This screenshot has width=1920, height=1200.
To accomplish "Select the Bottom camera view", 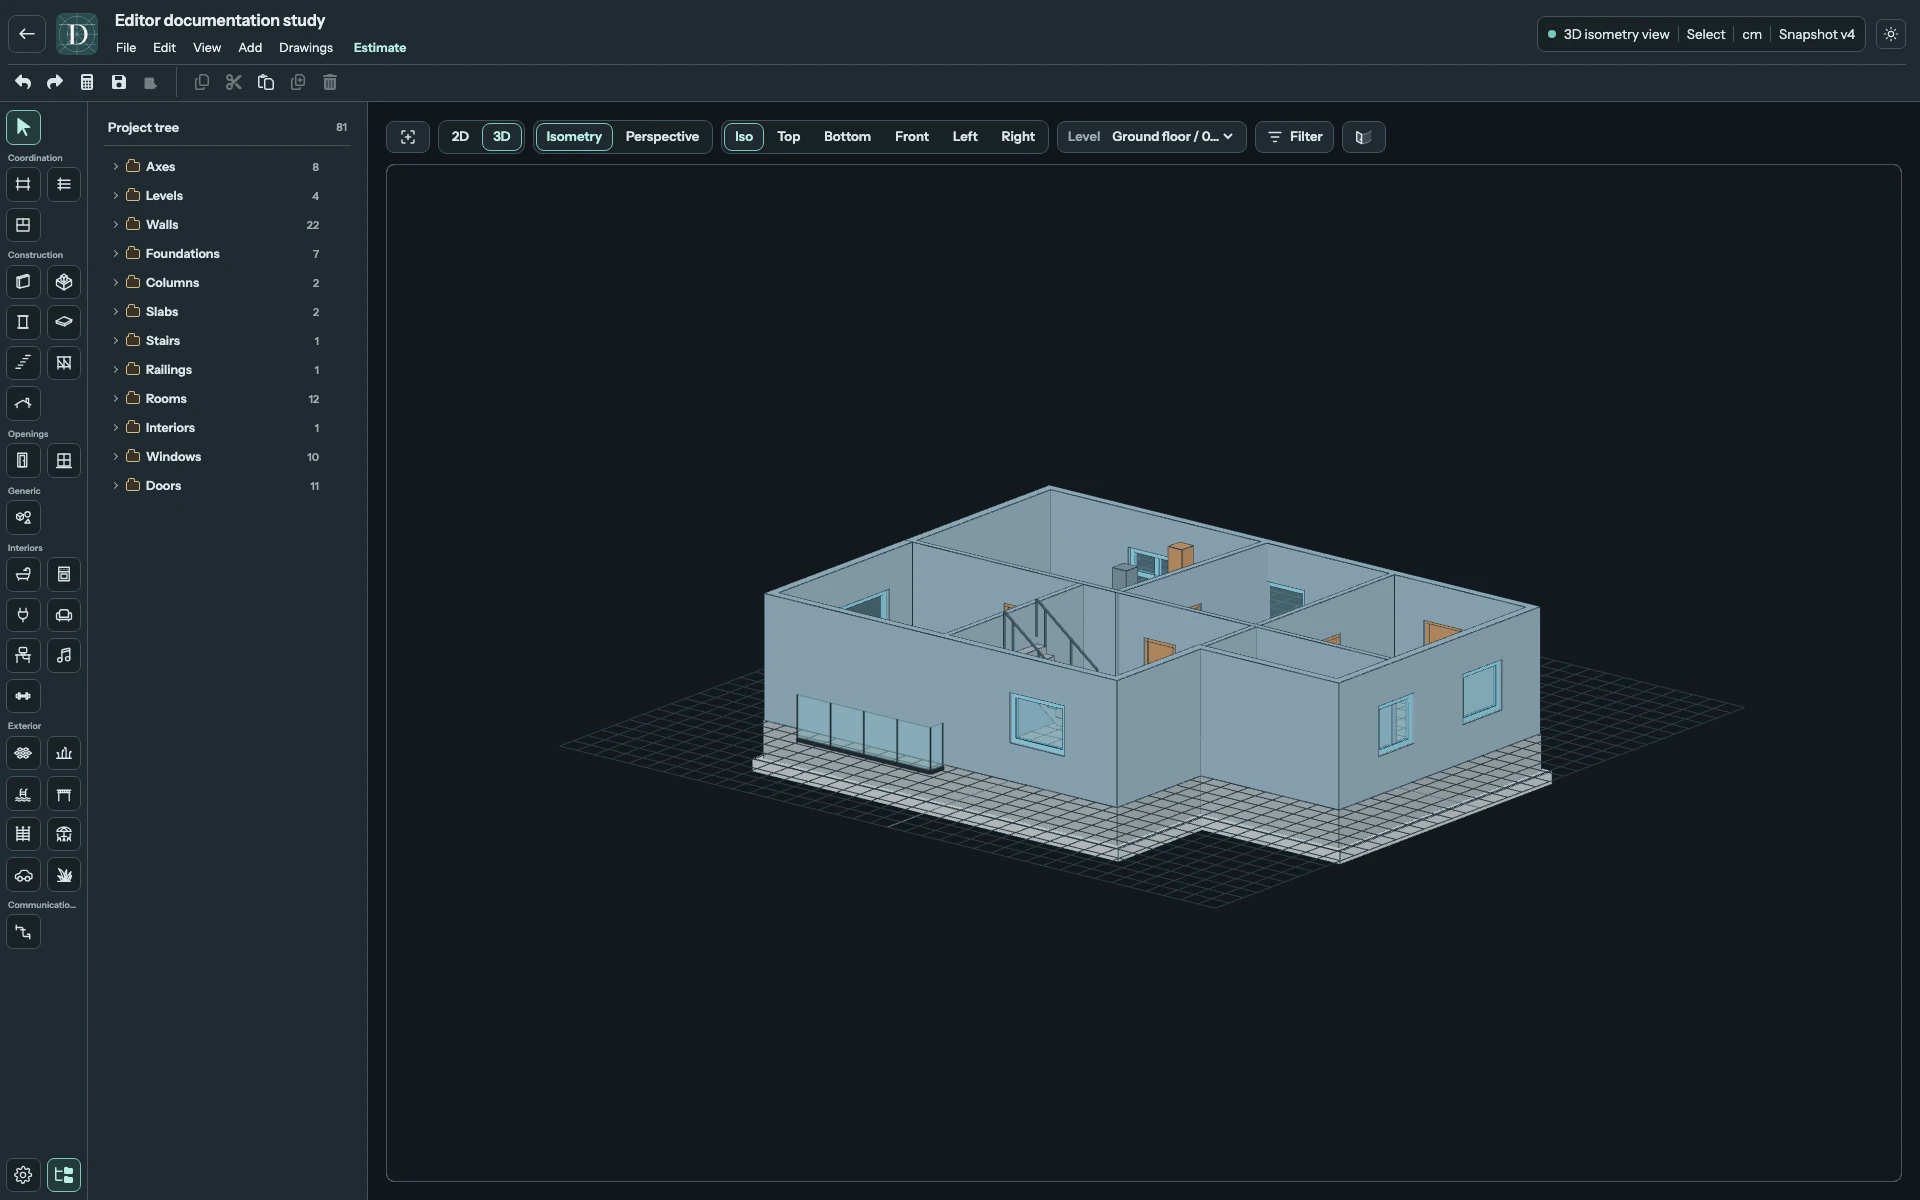I will click(x=847, y=137).
